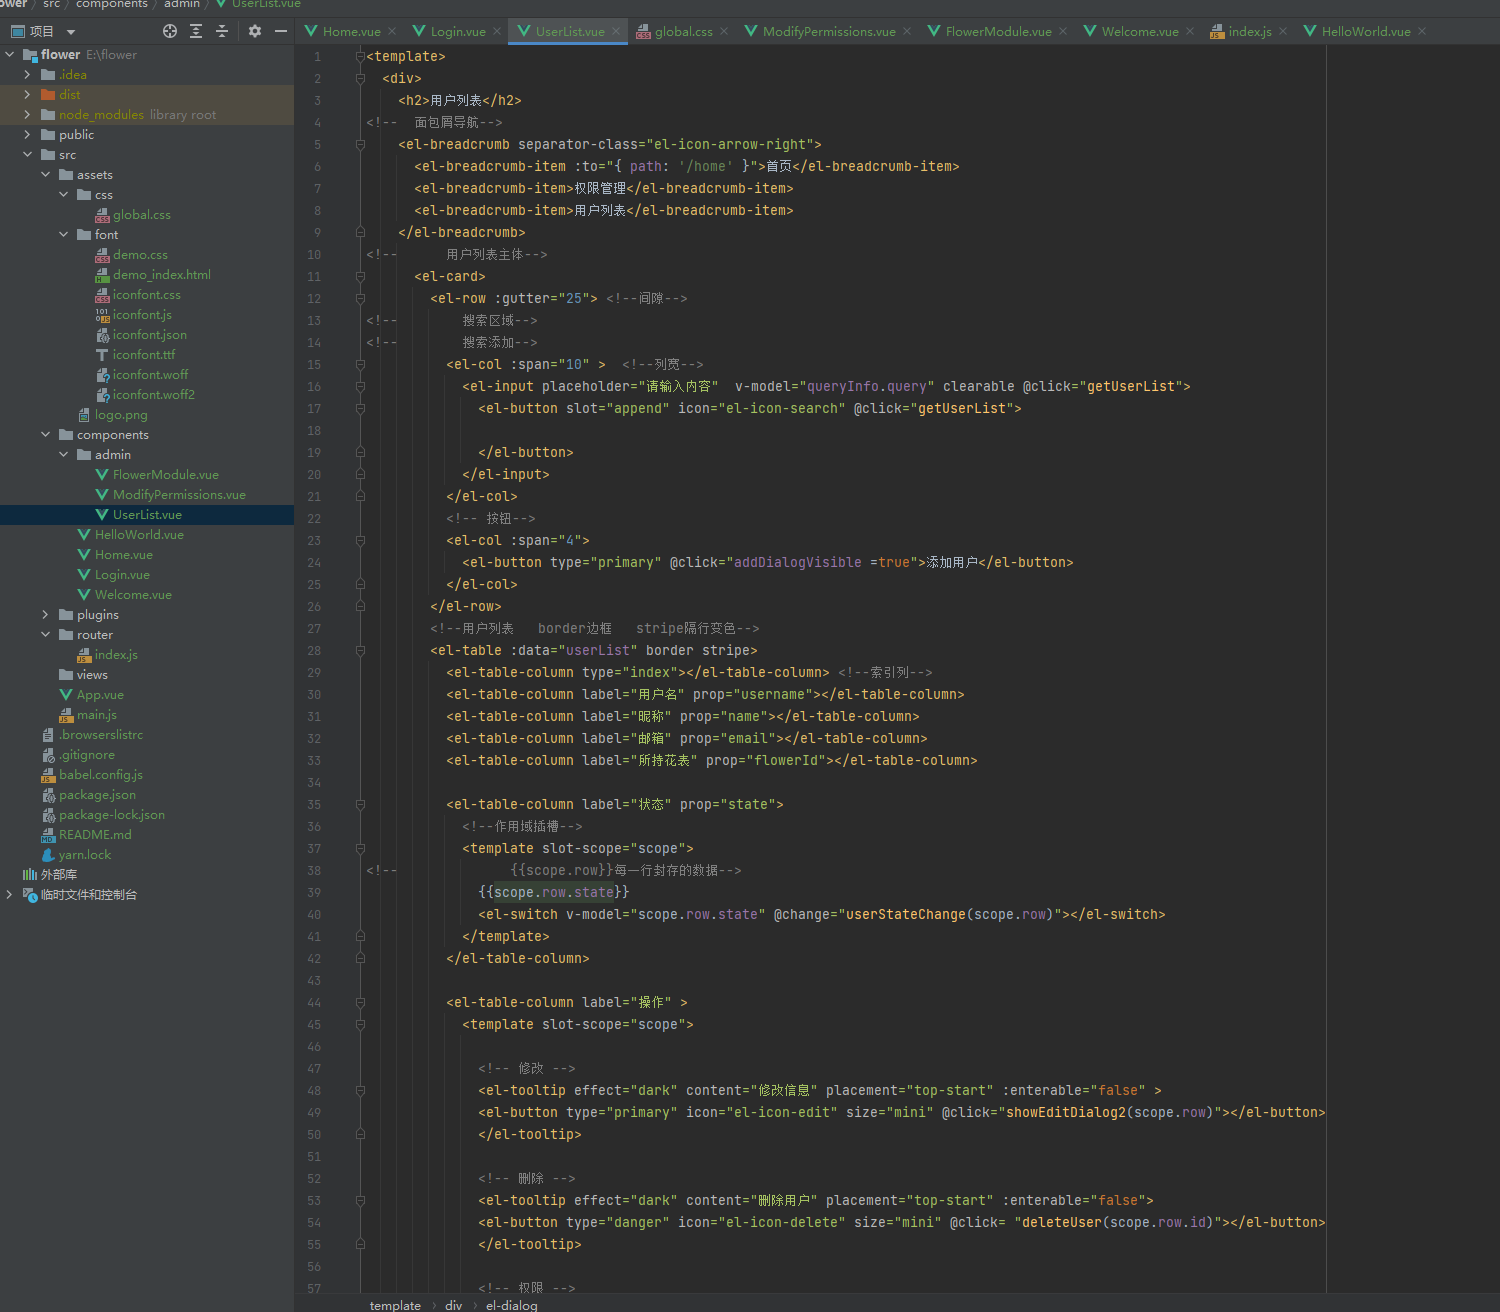Open FlowerModule.vue in the project tree
Screen dimensions: 1500x1312
(165, 475)
